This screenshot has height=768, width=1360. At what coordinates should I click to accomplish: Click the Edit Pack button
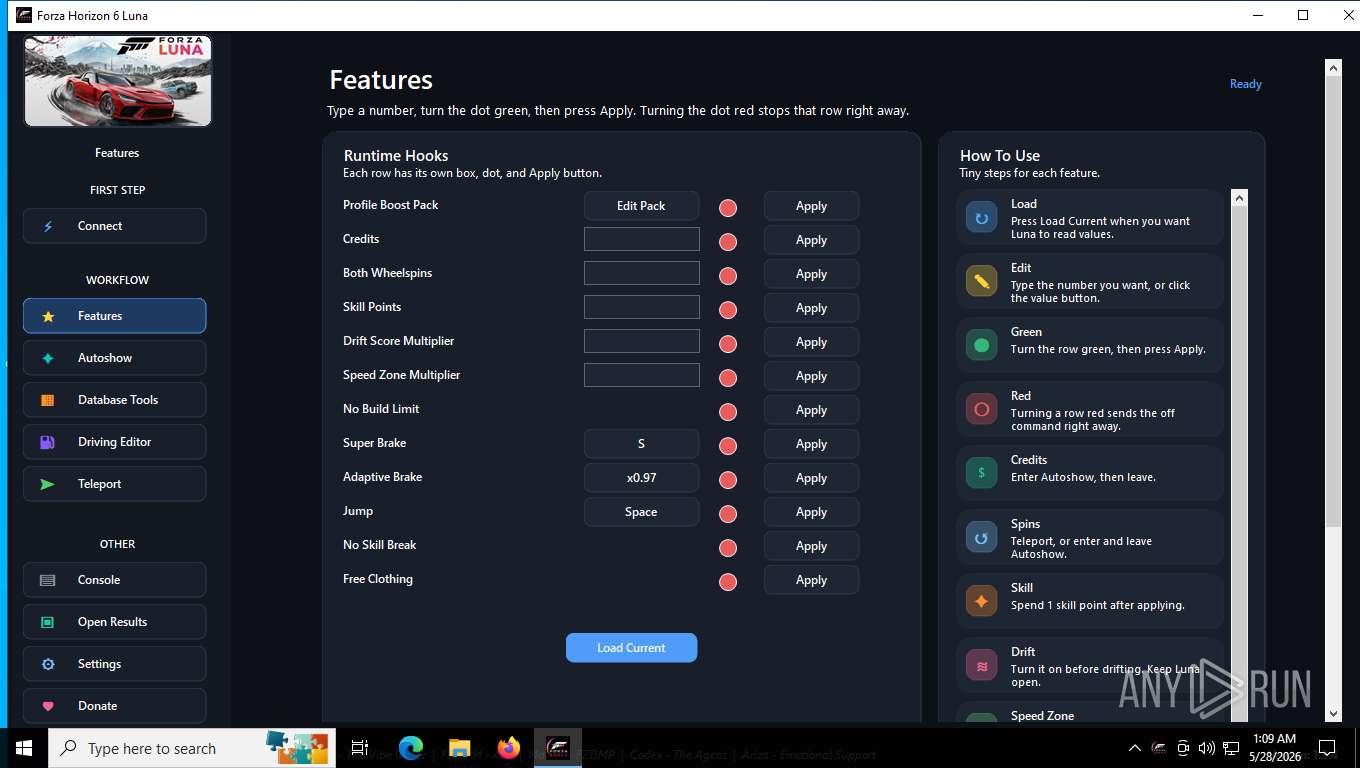pyautogui.click(x=641, y=206)
